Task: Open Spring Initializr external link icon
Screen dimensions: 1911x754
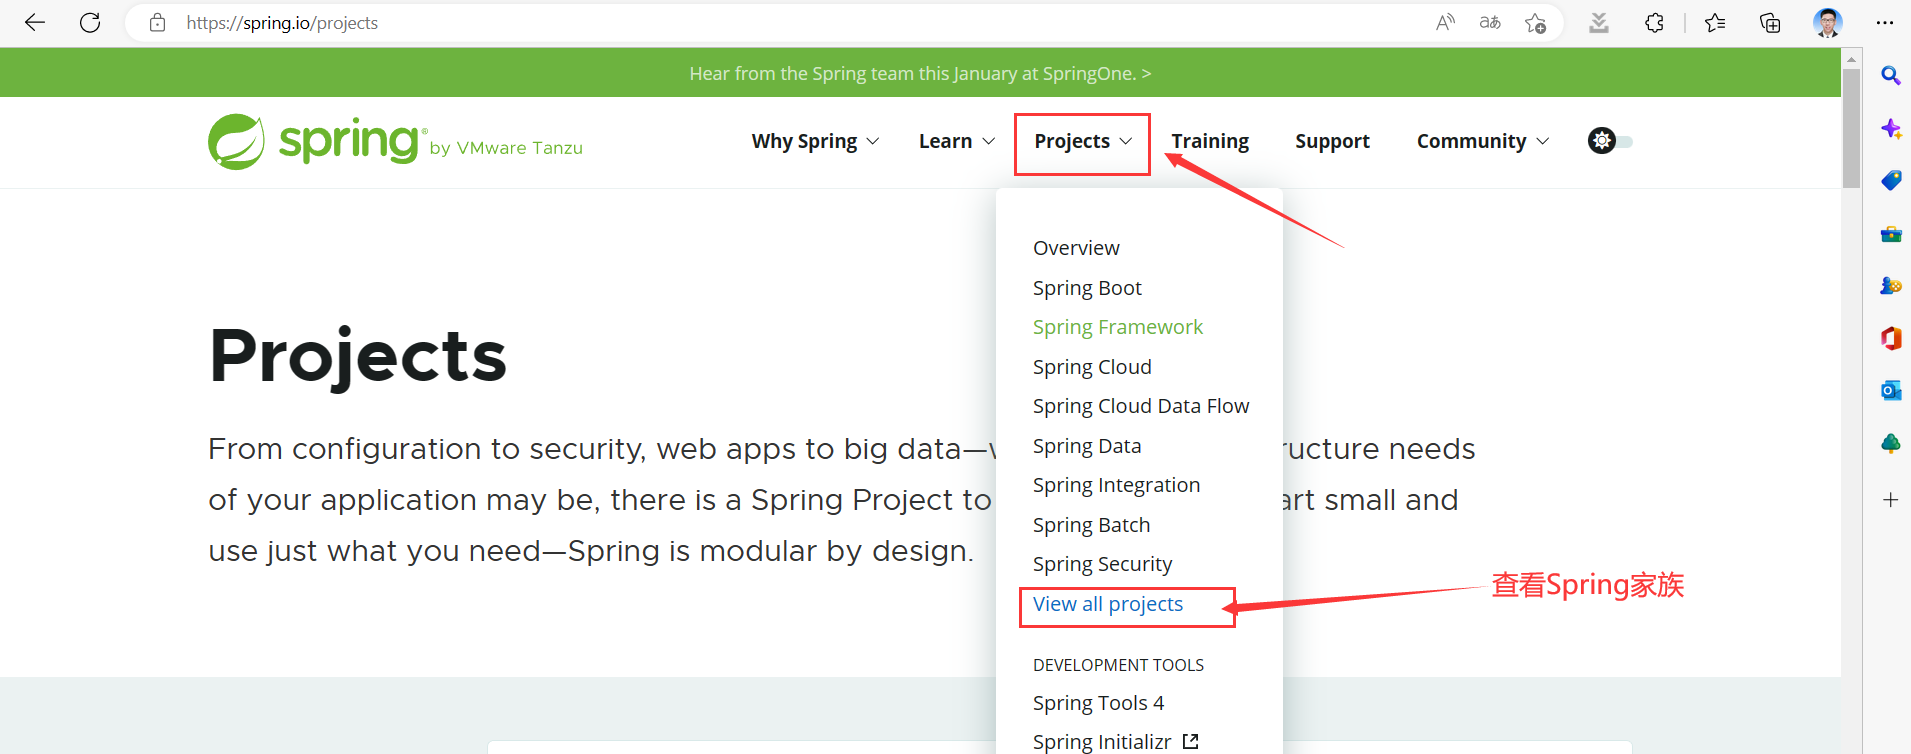Action: [1190, 741]
